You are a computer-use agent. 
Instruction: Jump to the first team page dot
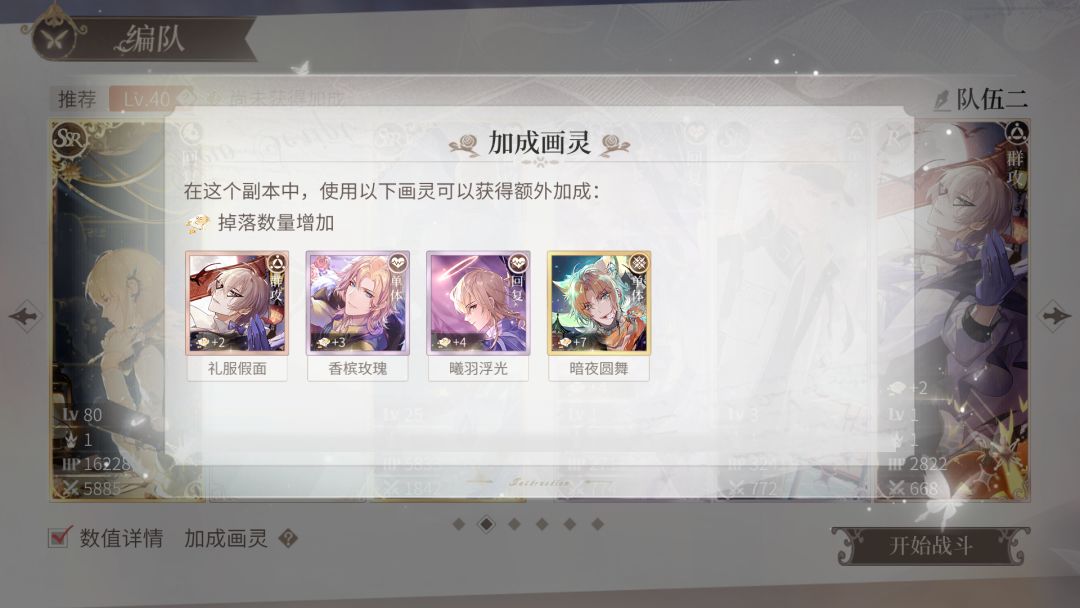(459, 524)
